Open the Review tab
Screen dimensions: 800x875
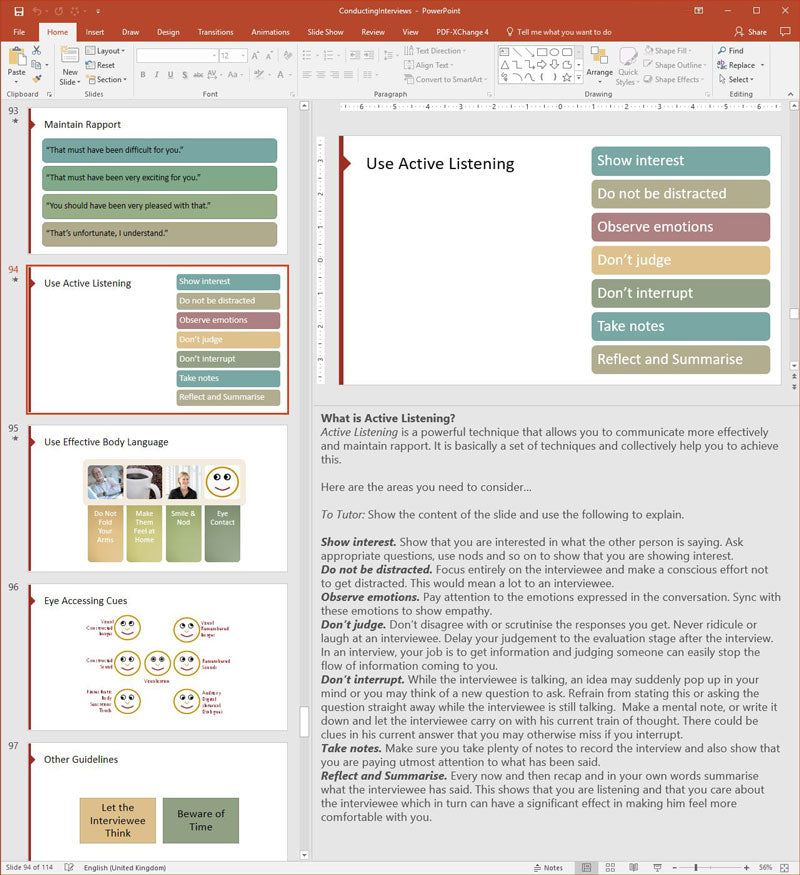(x=373, y=32)
